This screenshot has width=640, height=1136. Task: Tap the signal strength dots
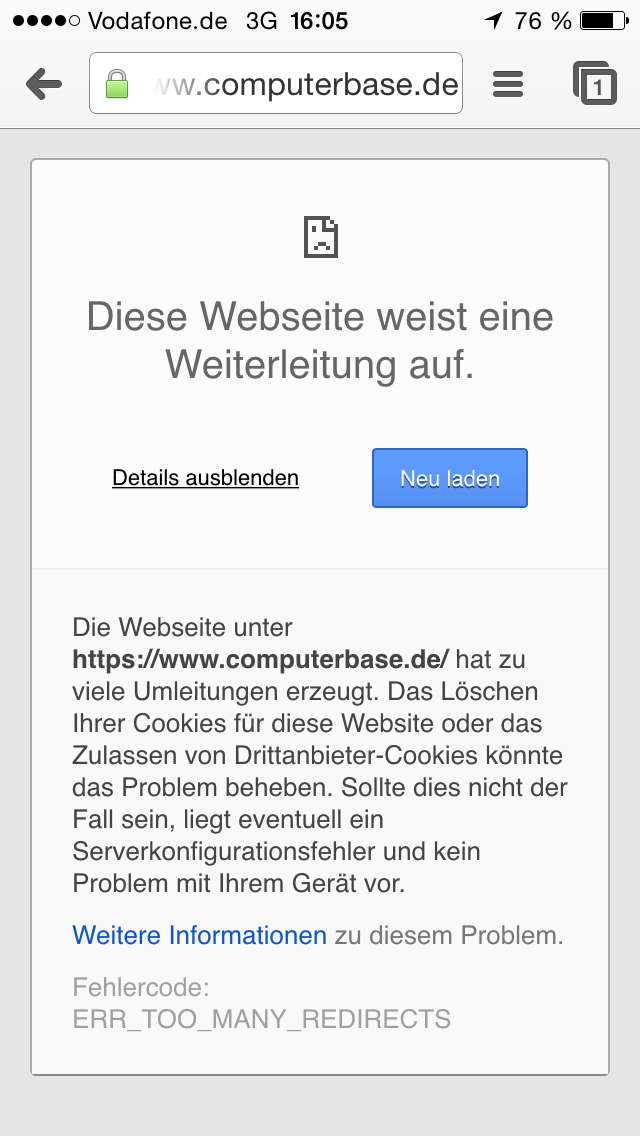pyautogui.click(x=46, y=21)
